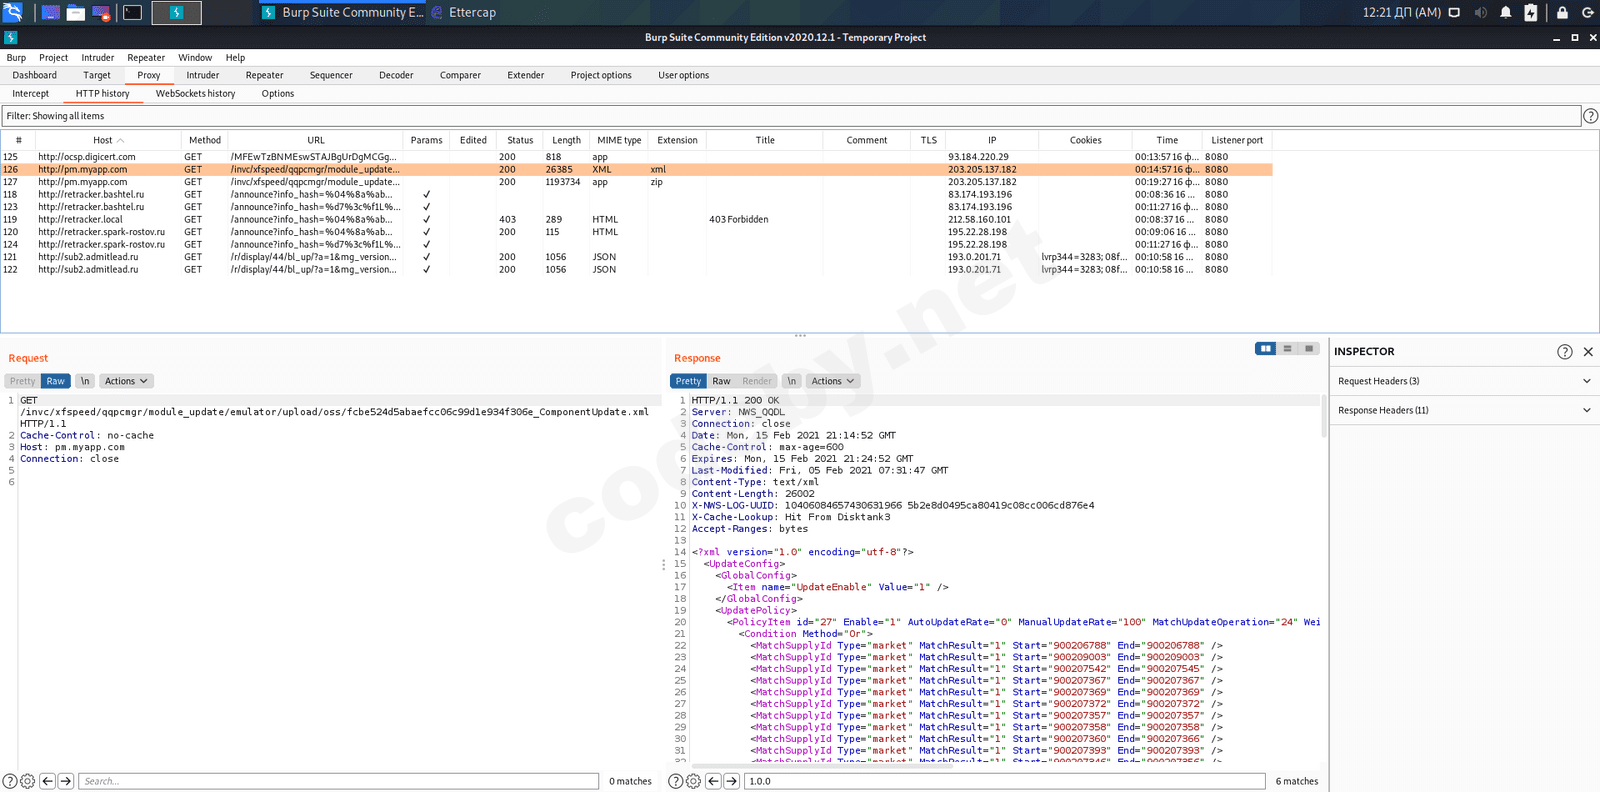Switch to the Decoder tab
The image size is (1600, 792).
[396, 75]
